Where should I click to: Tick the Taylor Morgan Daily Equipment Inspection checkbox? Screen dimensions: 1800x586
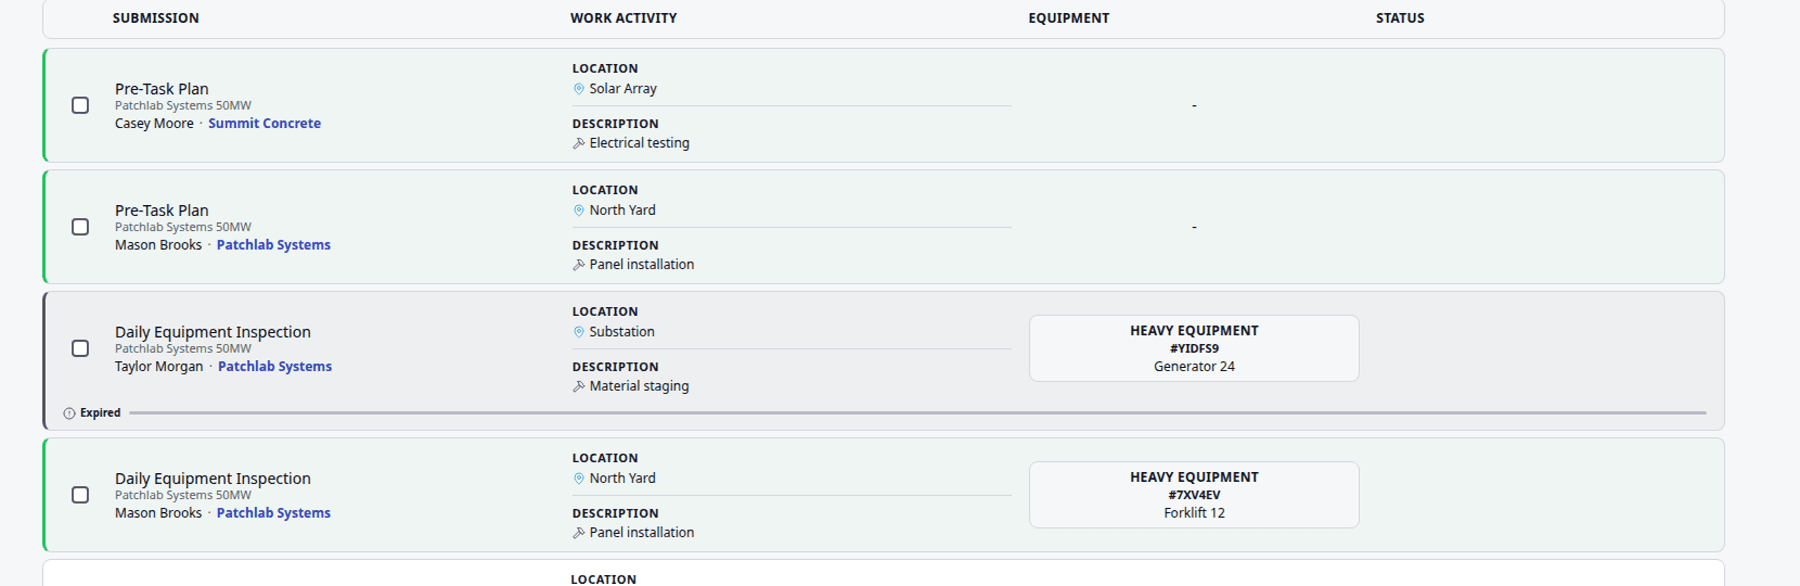point(80,348)
